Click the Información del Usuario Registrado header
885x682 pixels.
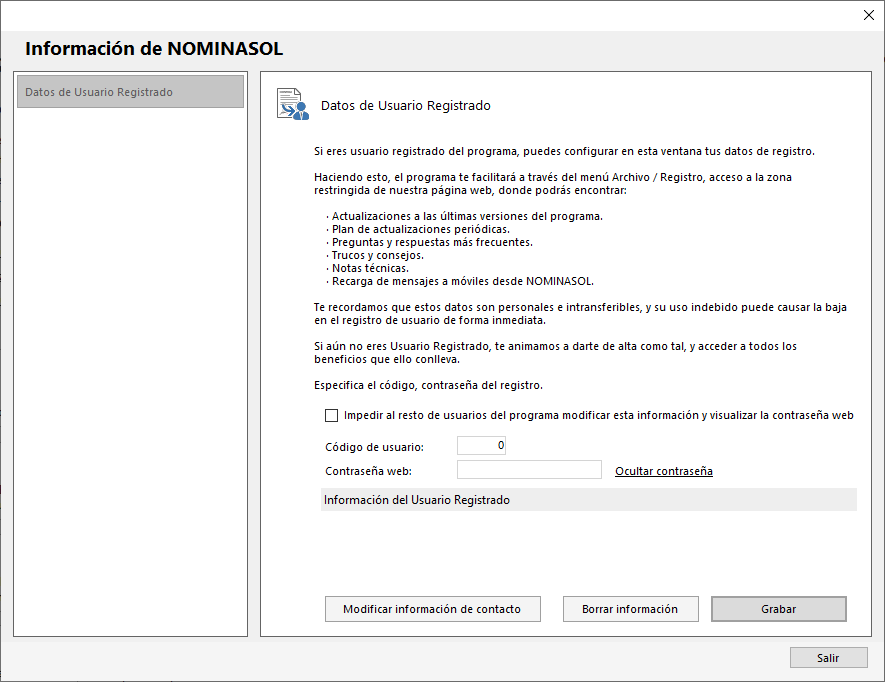pos(589,500)
